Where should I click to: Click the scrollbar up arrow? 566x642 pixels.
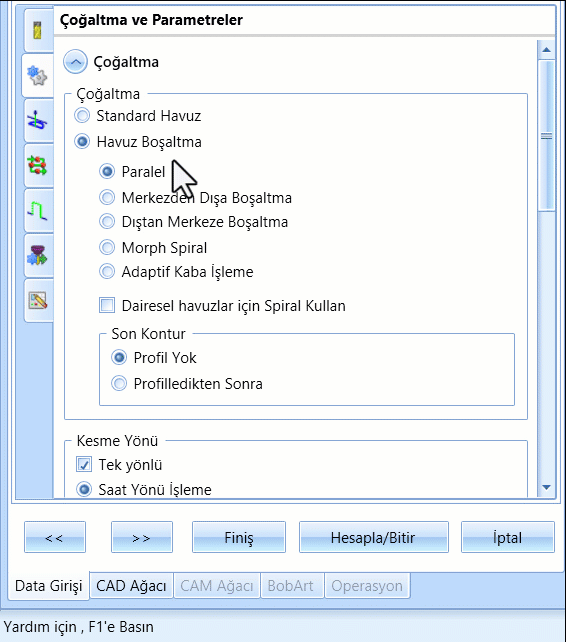(x=546, y=50)
